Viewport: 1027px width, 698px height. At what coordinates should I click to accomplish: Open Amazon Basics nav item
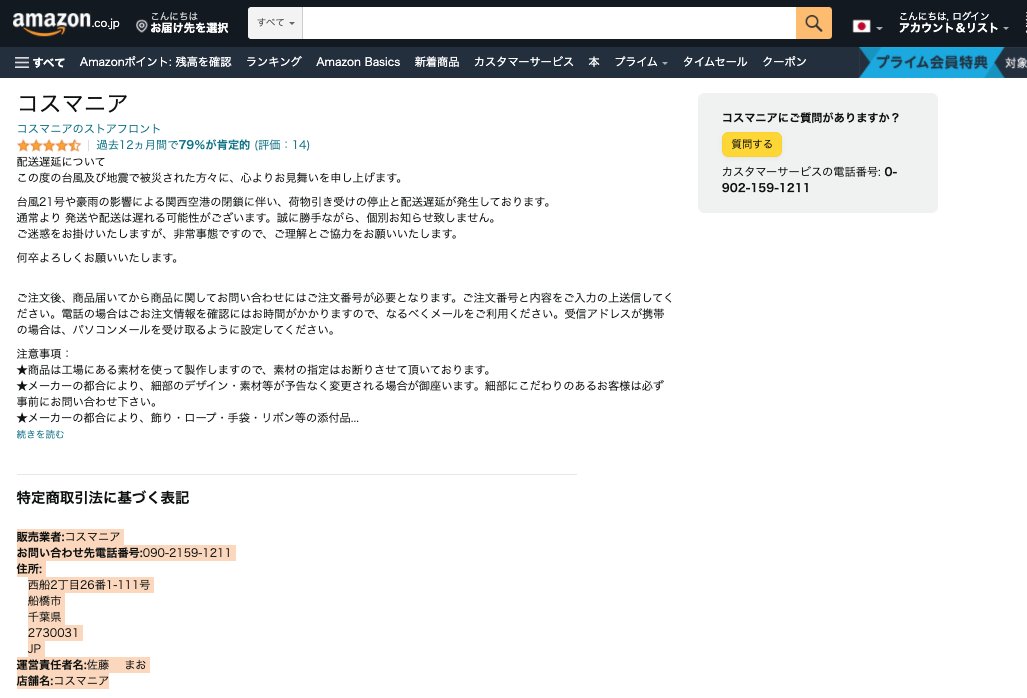358,62
